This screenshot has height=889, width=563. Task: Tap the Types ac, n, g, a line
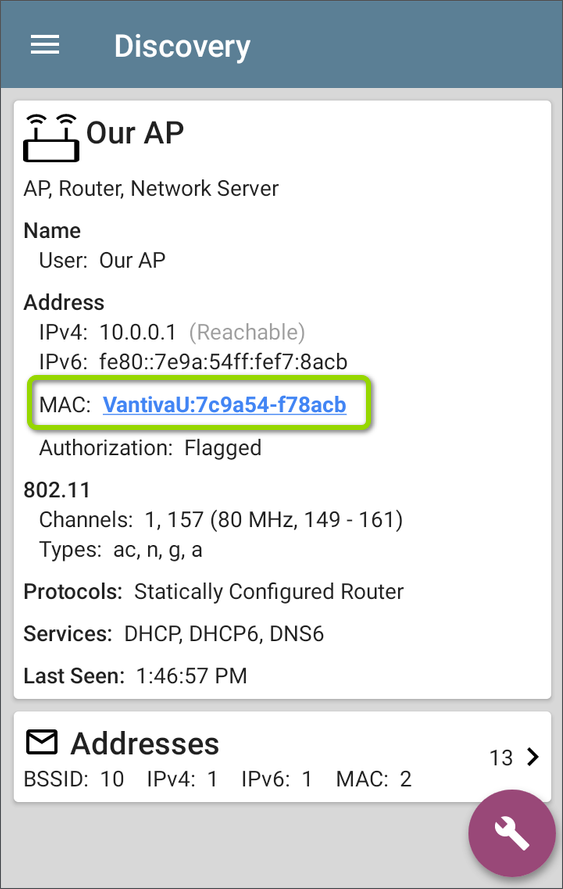point(120,550)
